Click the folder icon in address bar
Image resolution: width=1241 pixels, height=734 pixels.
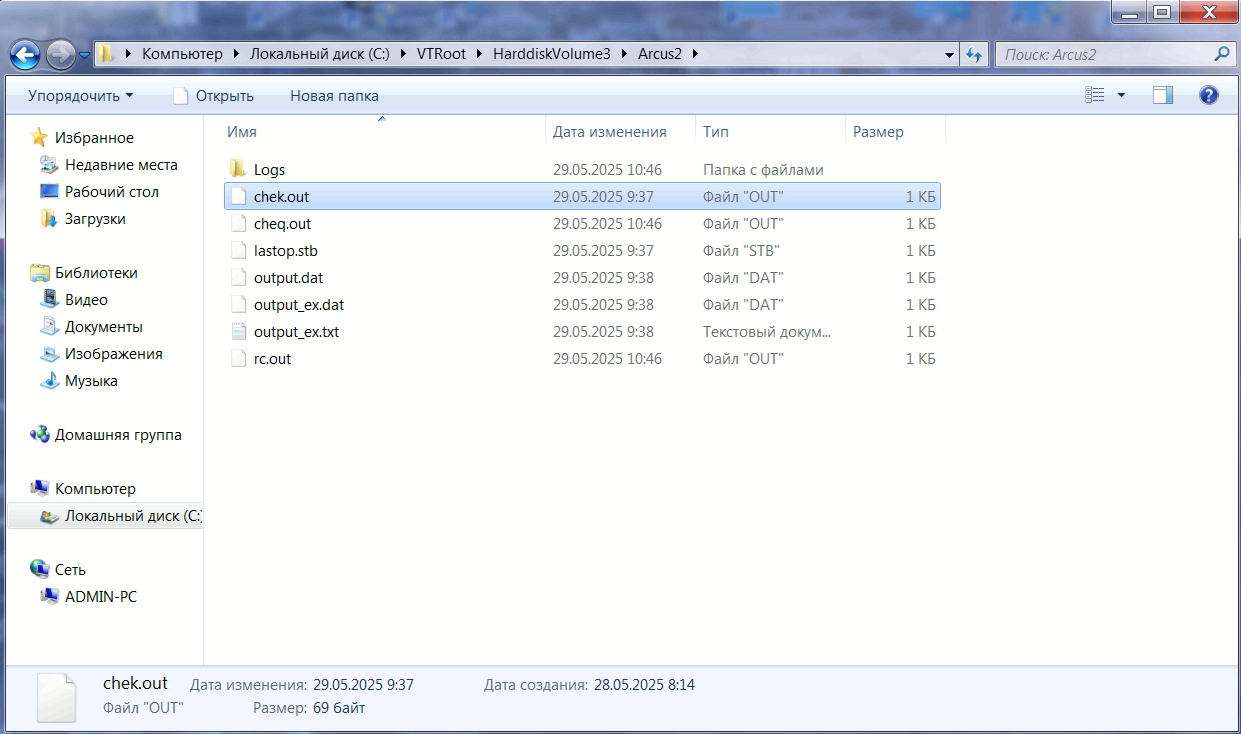107,54
